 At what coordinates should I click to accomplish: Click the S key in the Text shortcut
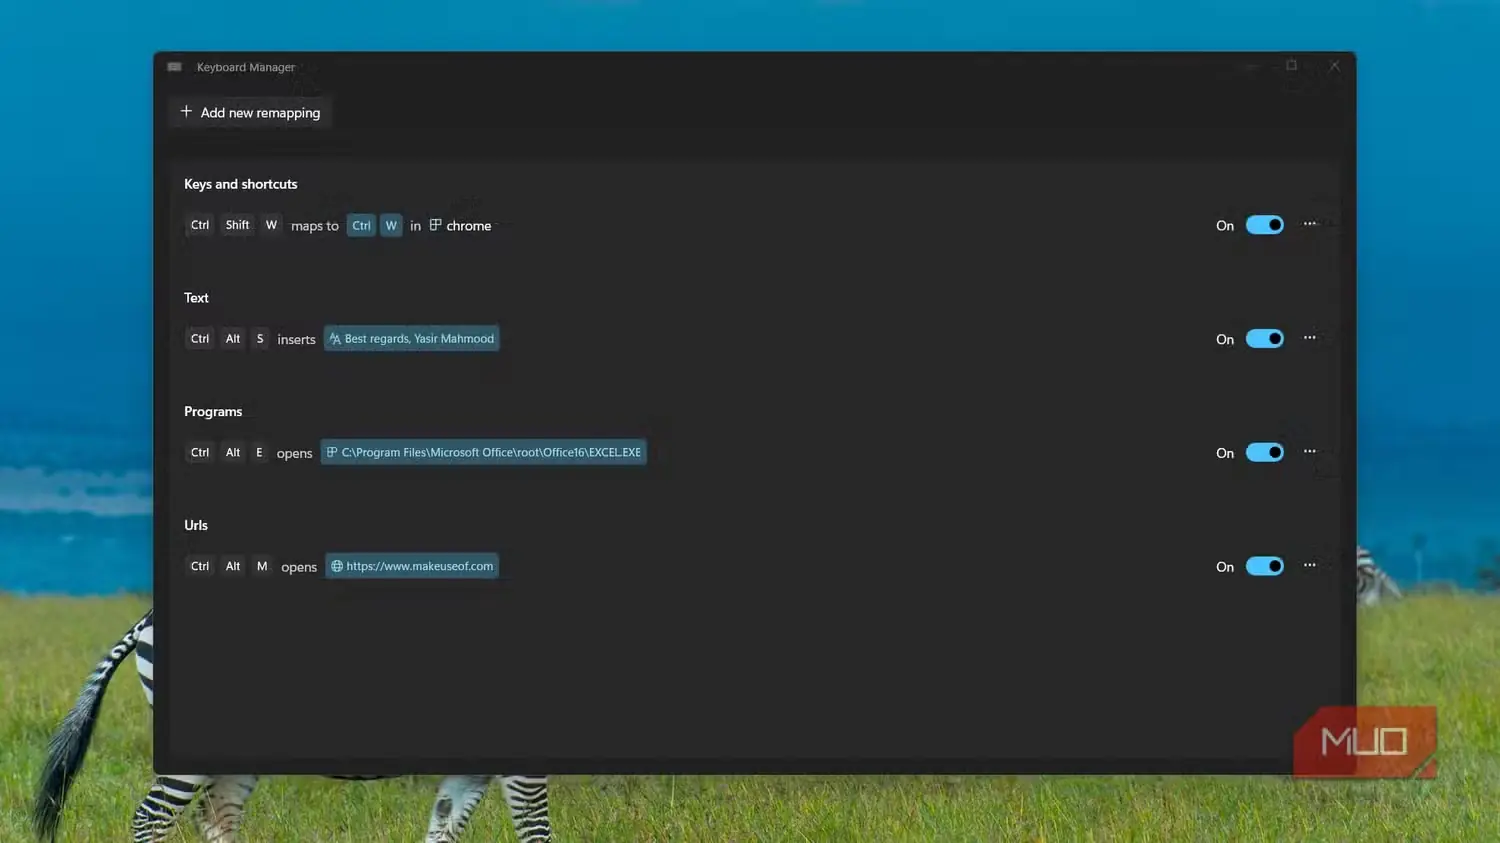(x=260, y=339)
